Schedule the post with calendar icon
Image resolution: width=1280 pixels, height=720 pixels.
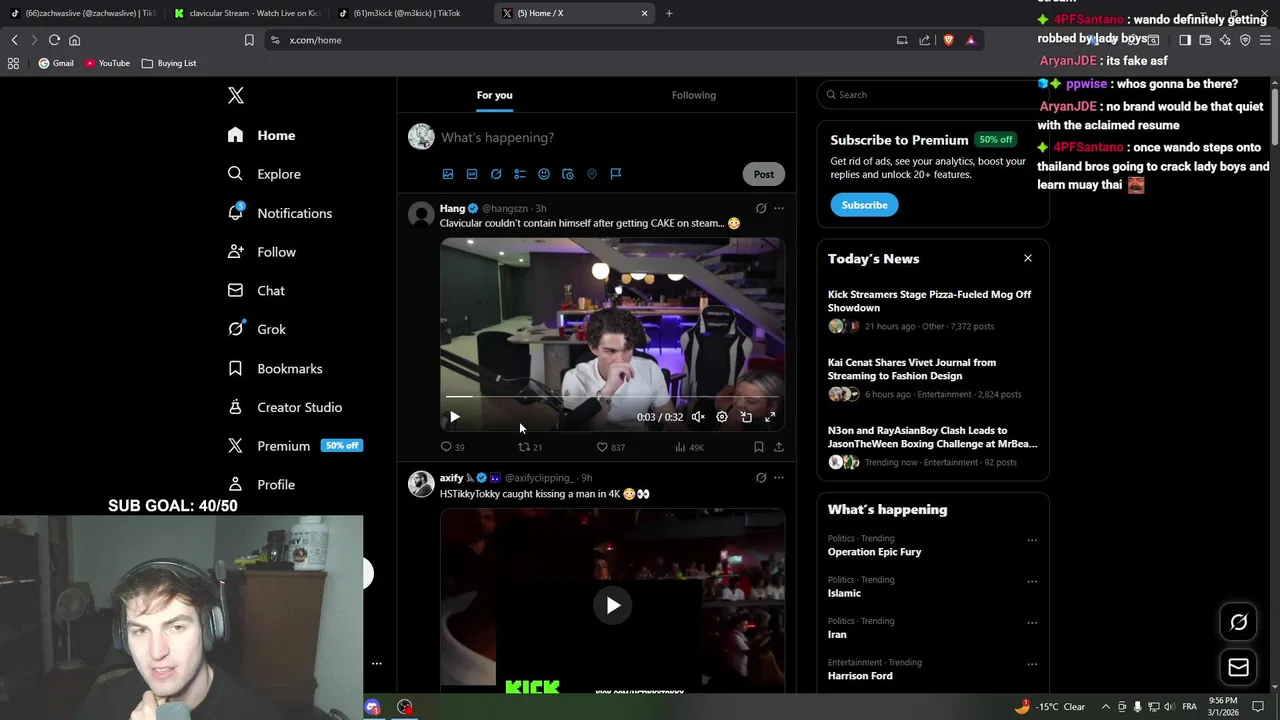click(568, 174)
